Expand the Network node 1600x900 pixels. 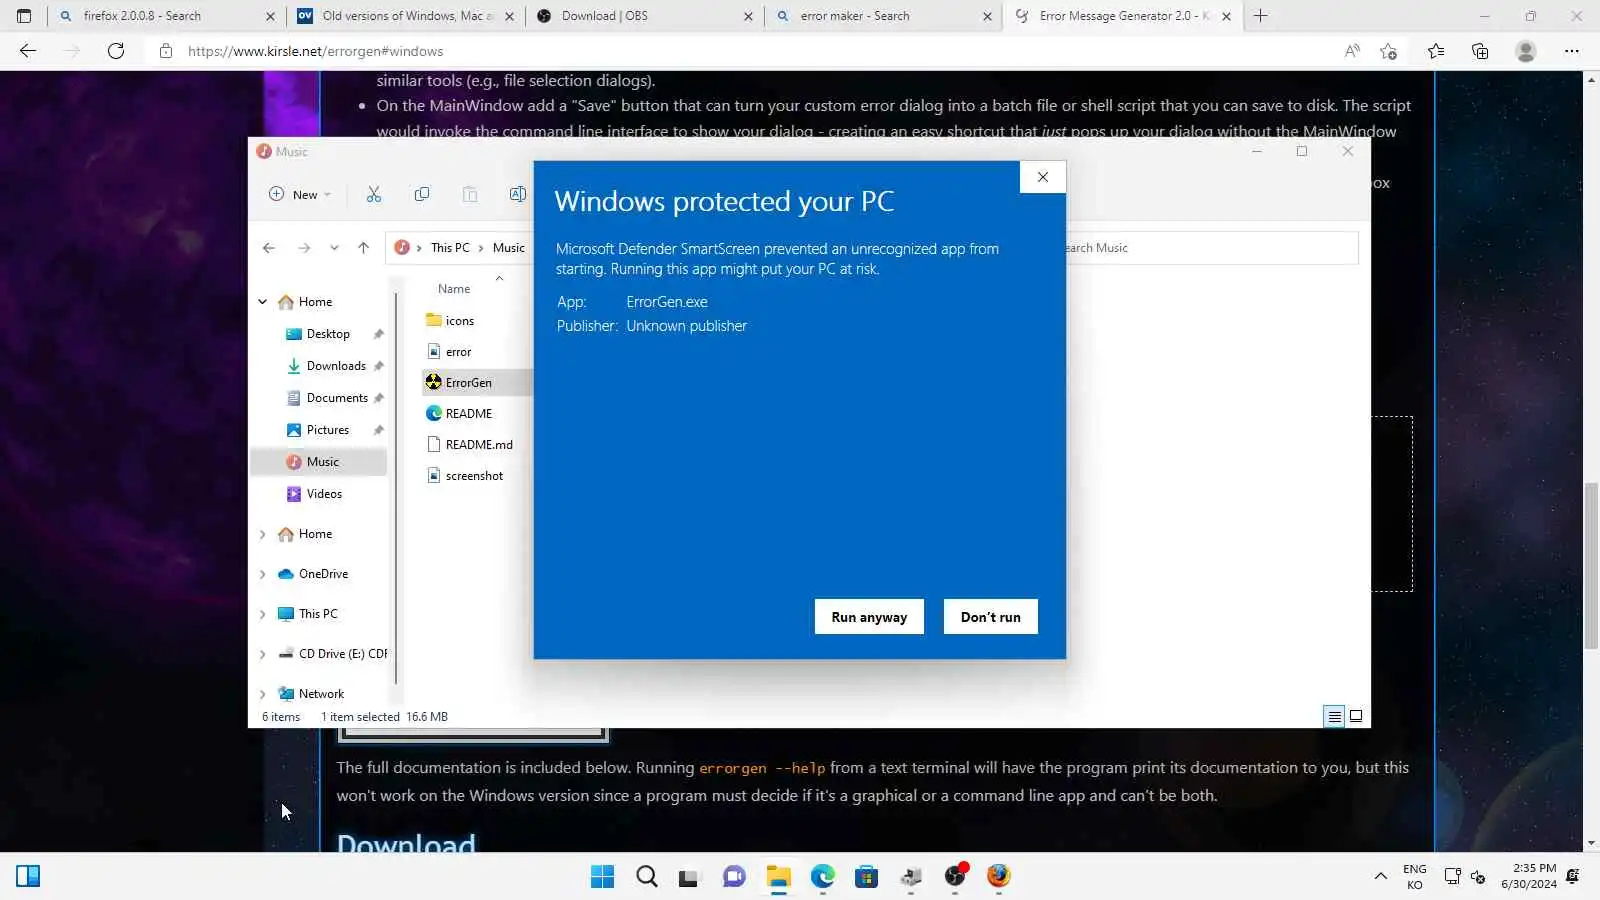pyautogui.click(x=262, y=694)
